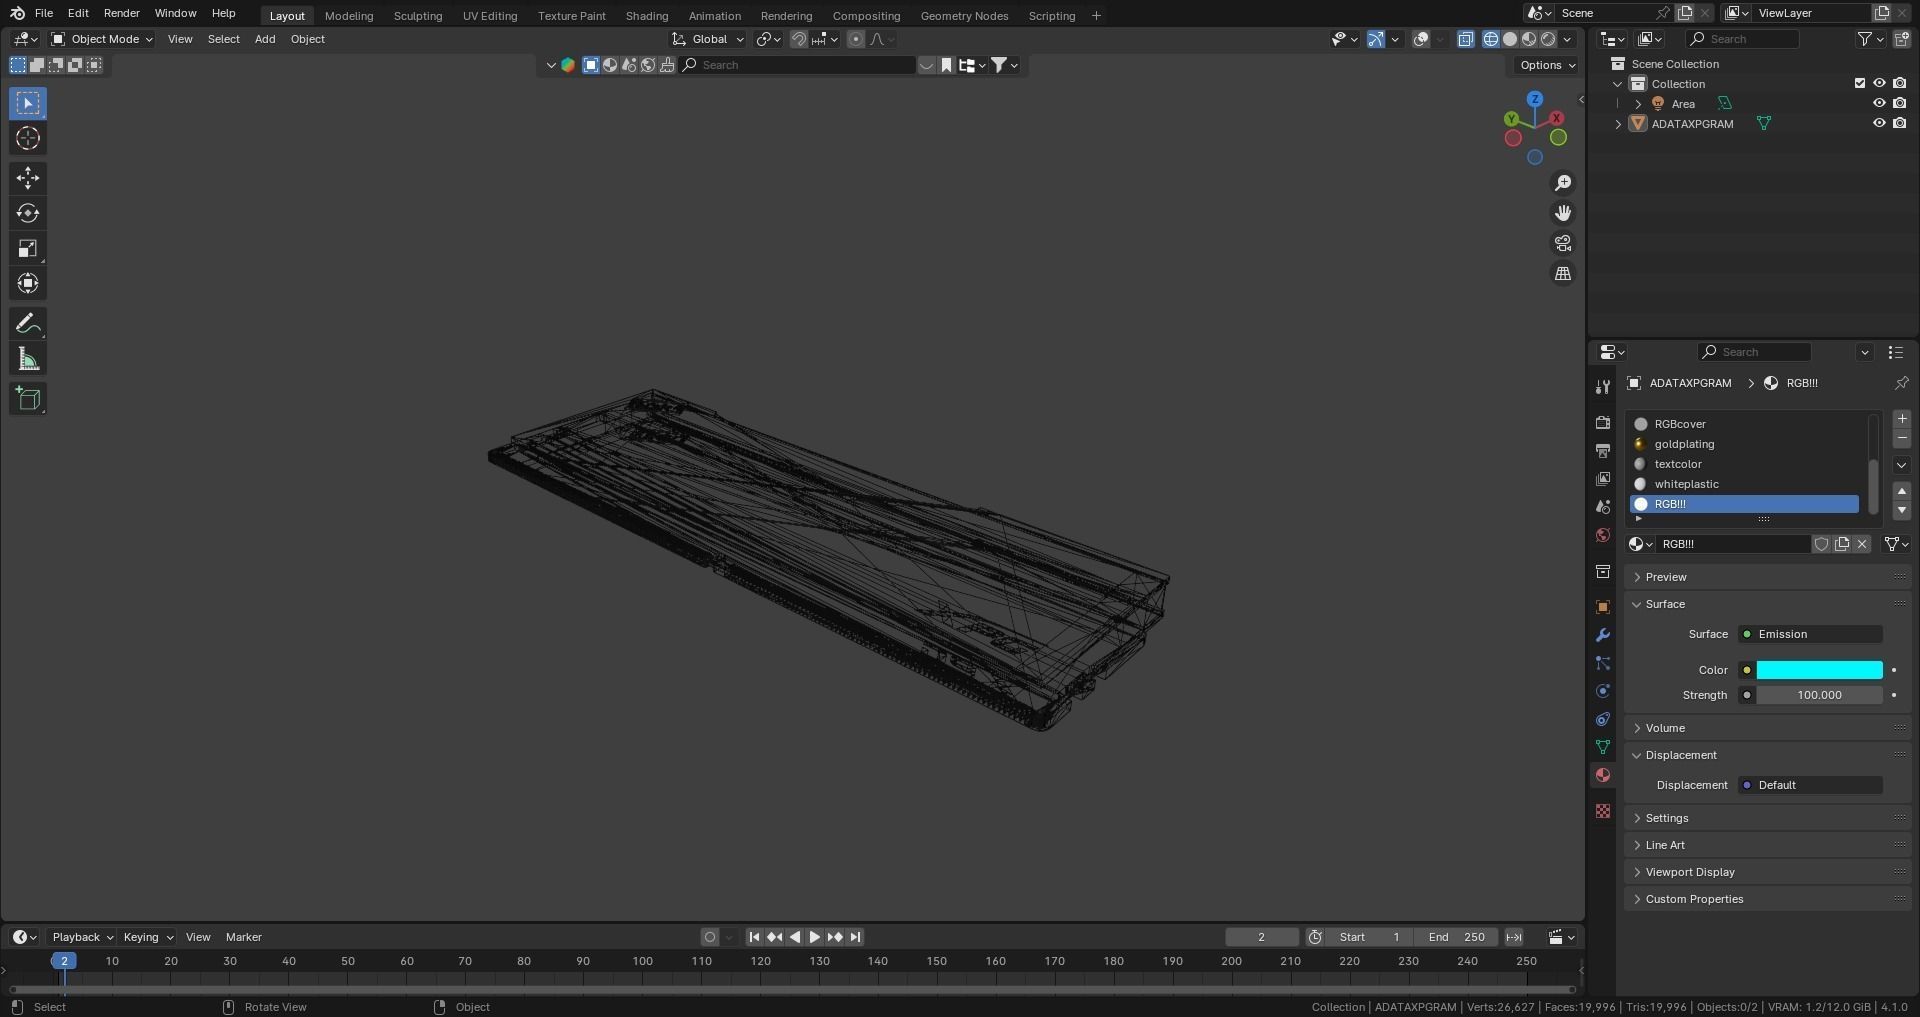Select the Measure tool
Screen dimensions: 1920x1017
point(28,359)
